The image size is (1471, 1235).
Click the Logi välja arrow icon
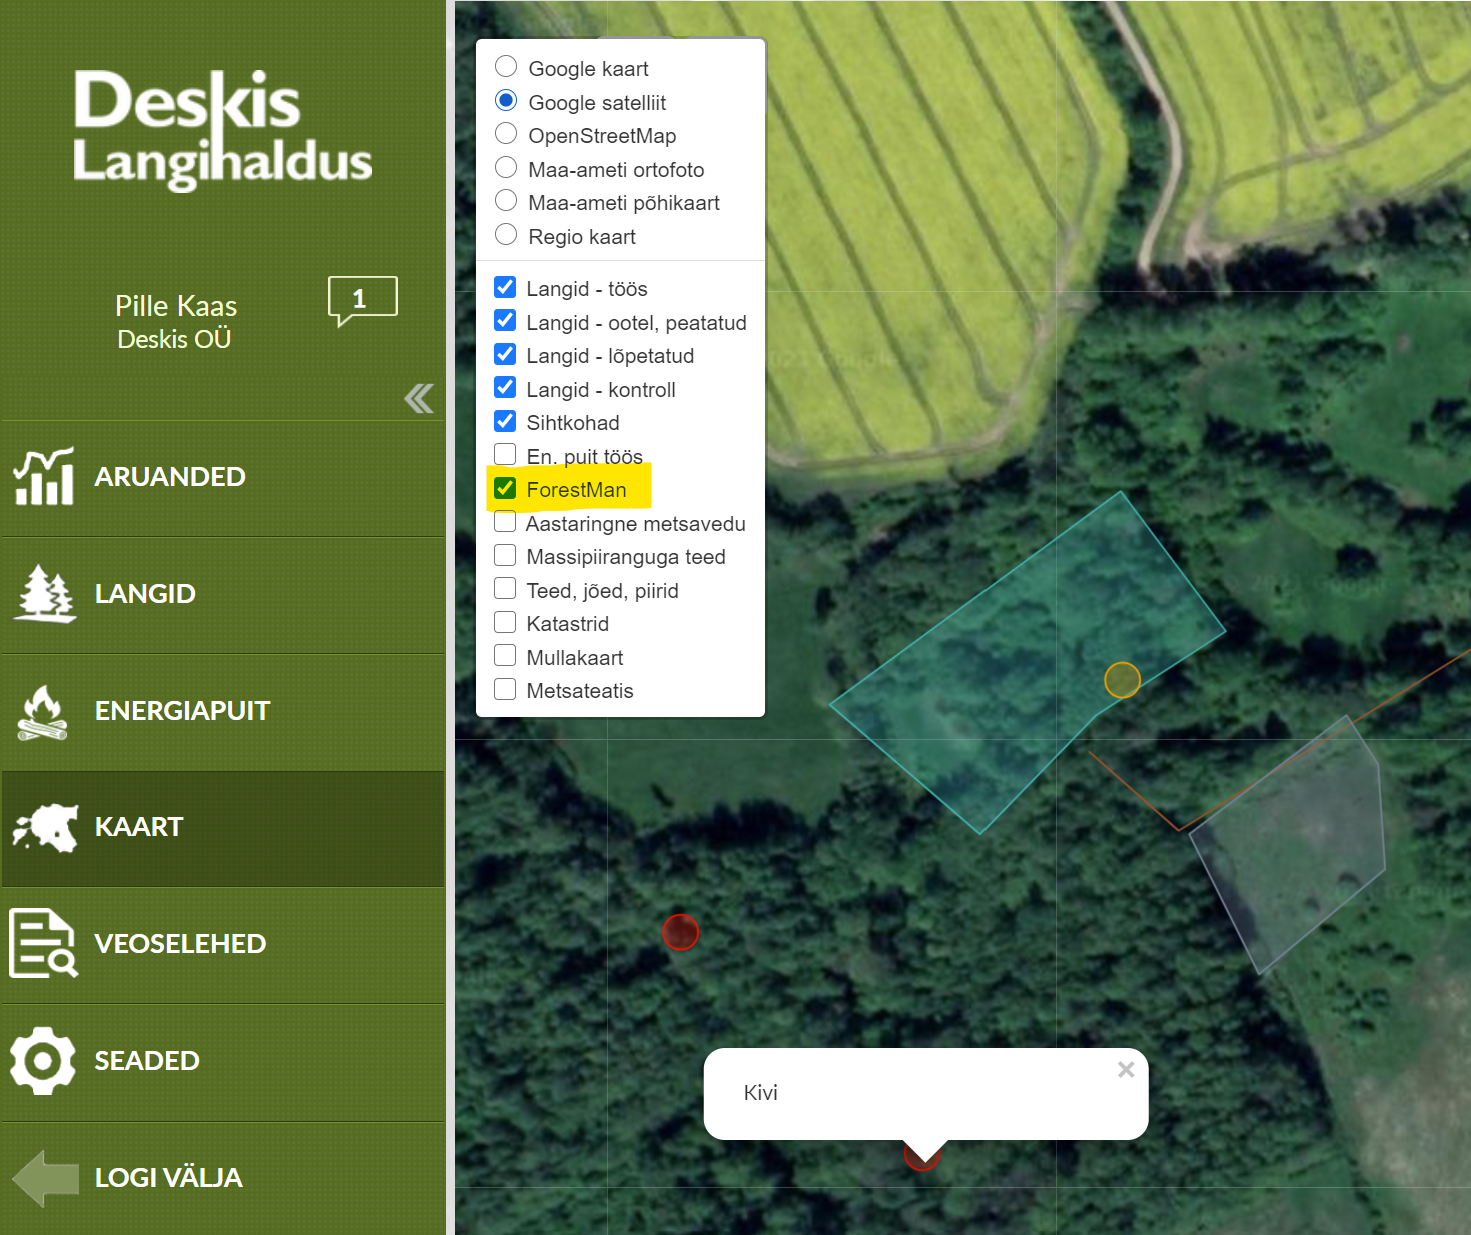click(46, 1178)
